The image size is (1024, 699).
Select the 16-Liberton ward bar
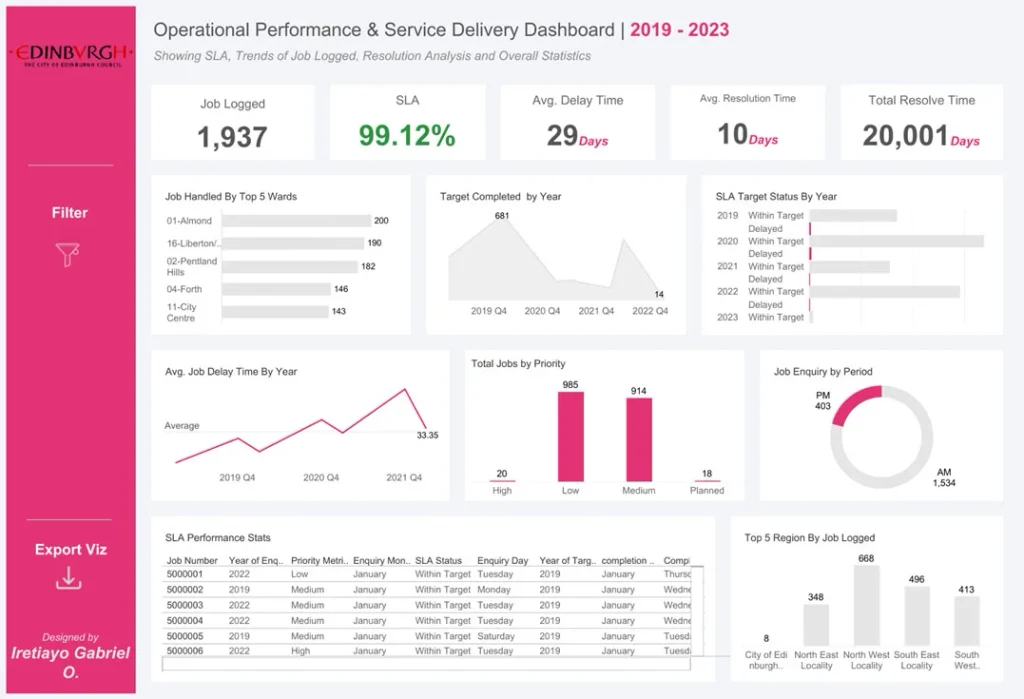(293, 243)
